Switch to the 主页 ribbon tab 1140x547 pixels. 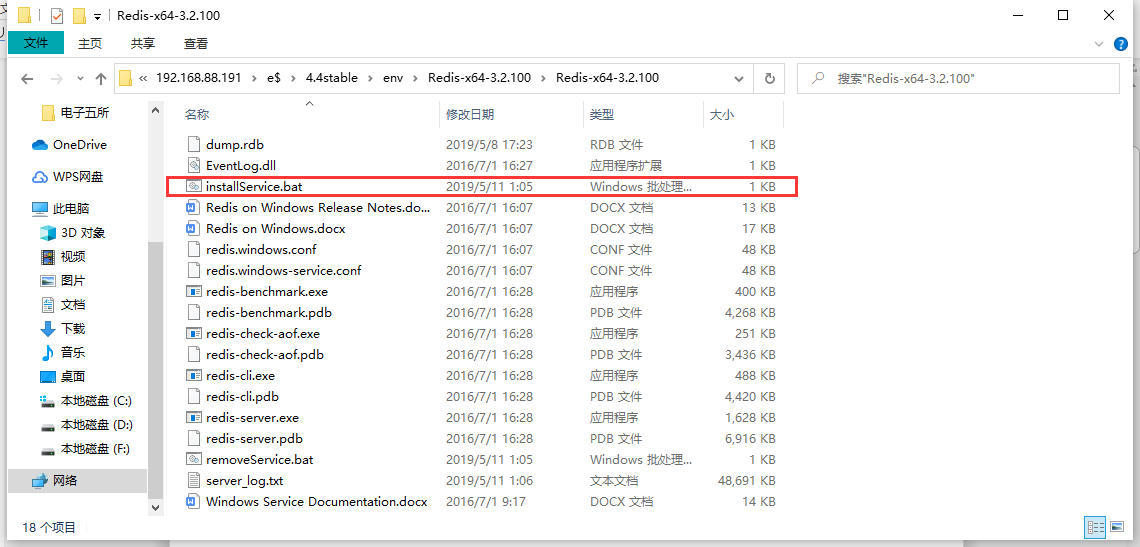click(90, 44)
